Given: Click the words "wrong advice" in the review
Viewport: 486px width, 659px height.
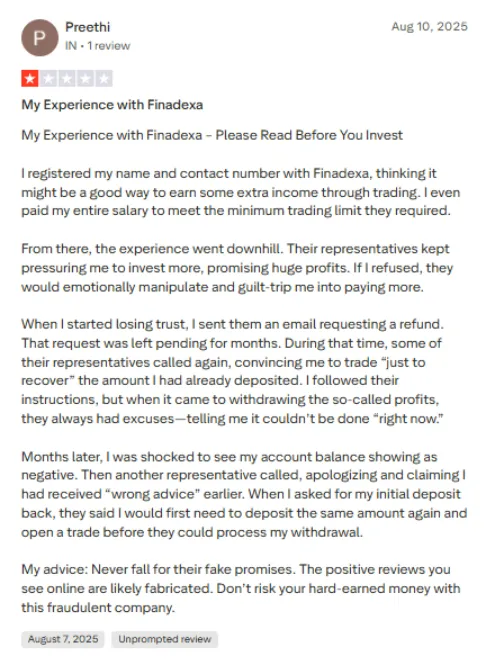Looking at the screenshot, I should (x=153, y=493).
